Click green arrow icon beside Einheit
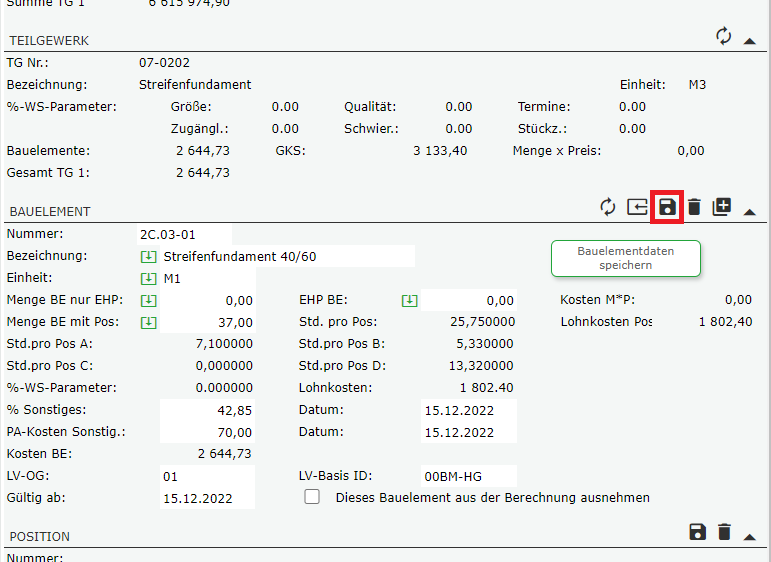This screenshot has width=771, height=562. click(149, 278)
